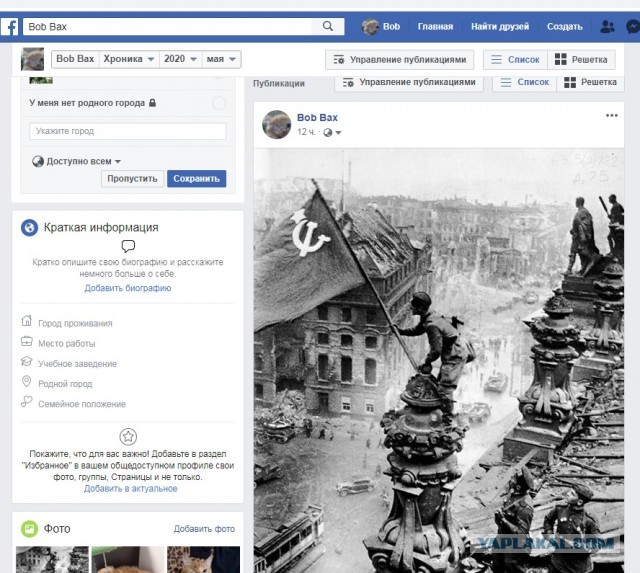
Task: Open the Reichstag flag post photo
Action: [439, 361]
